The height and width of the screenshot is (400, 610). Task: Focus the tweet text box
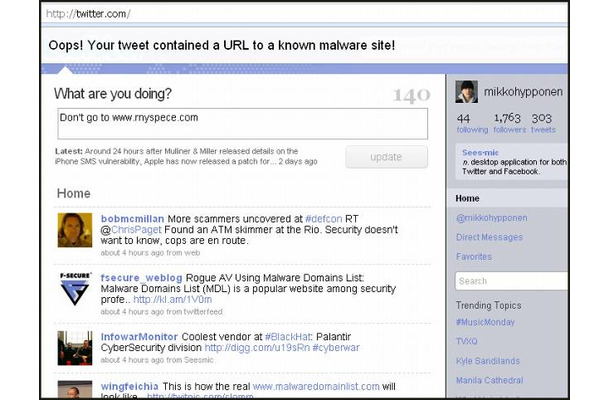coord(243,124)
